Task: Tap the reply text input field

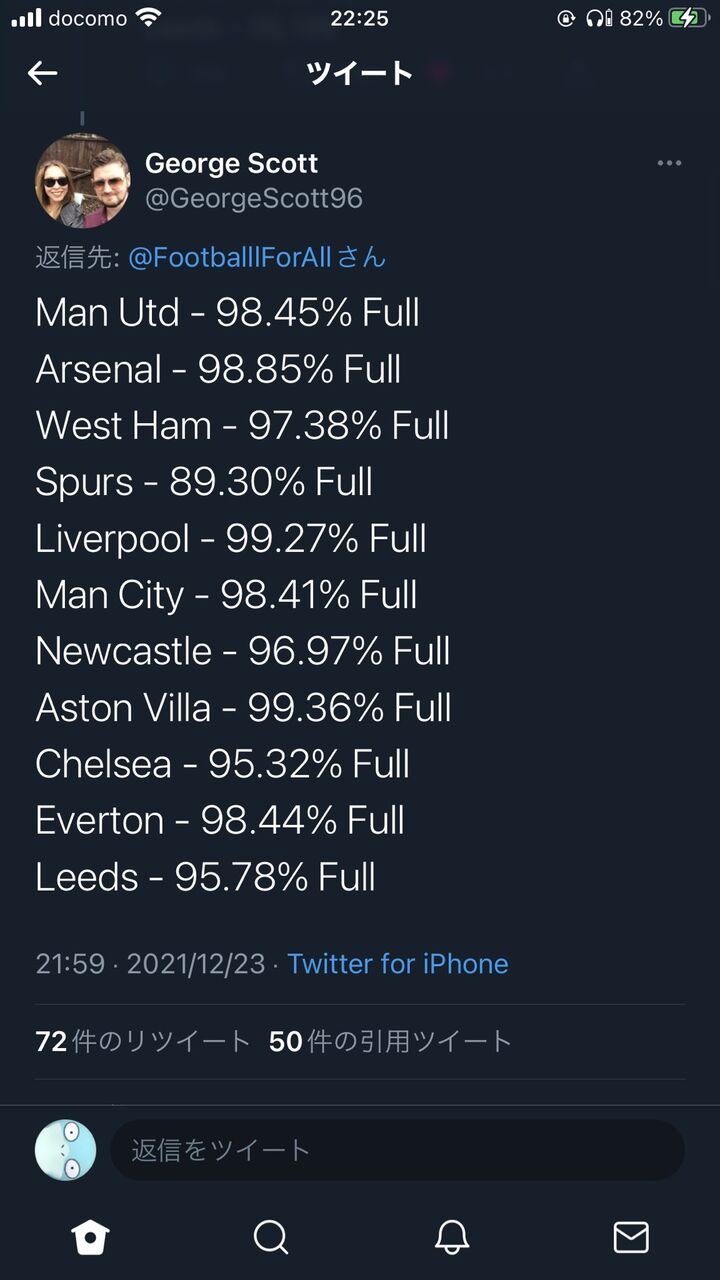Action: pos(397,1150)
